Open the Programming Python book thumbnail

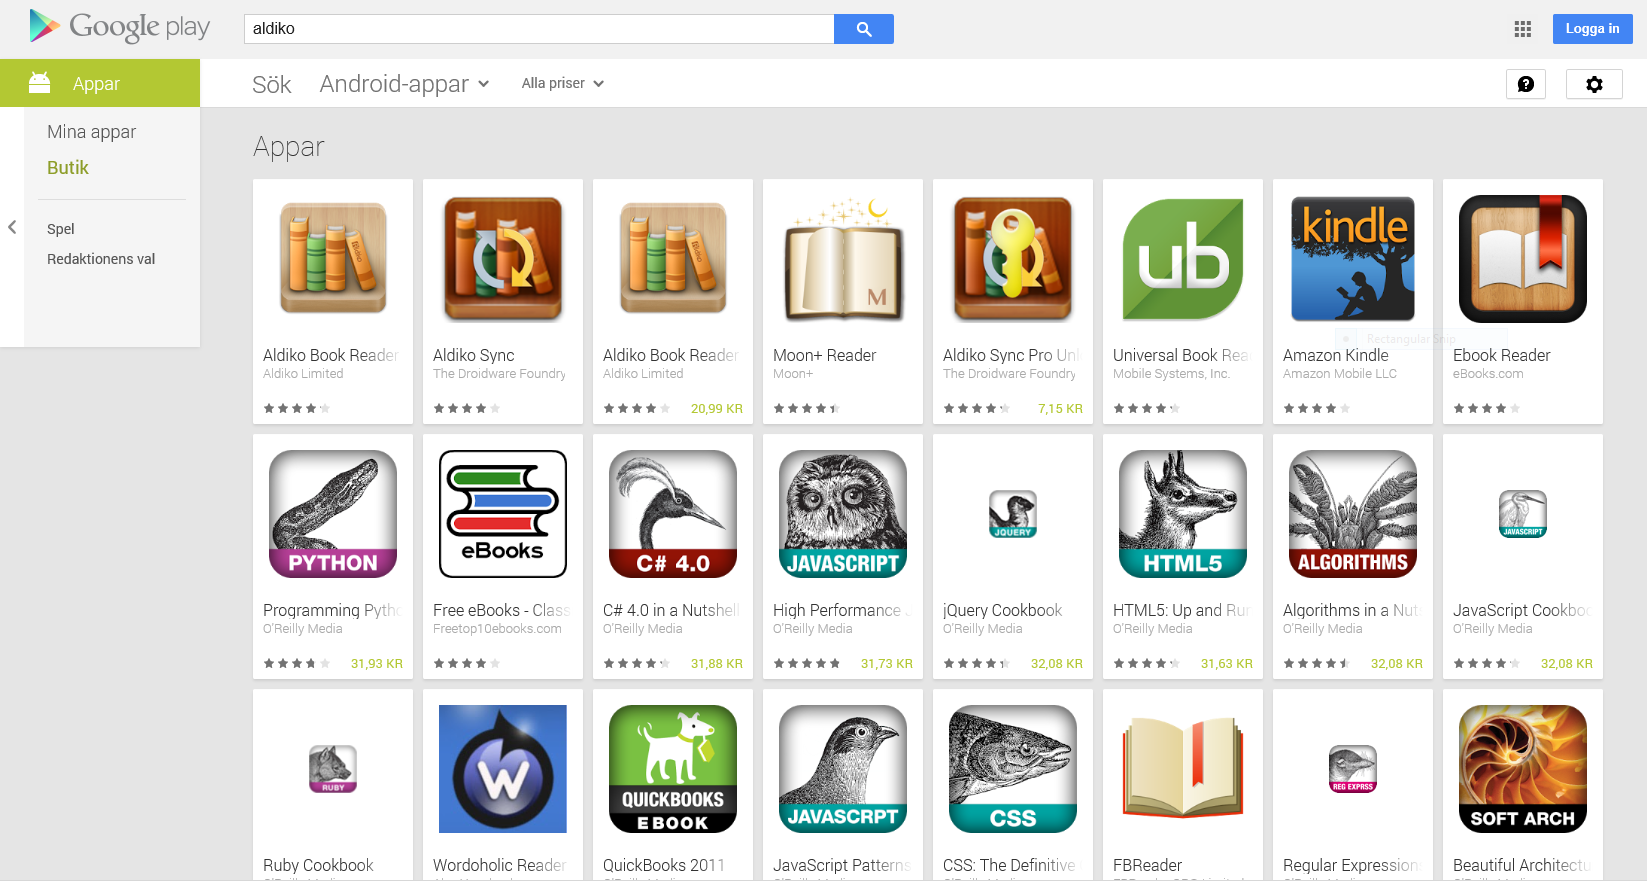(333, 514)
